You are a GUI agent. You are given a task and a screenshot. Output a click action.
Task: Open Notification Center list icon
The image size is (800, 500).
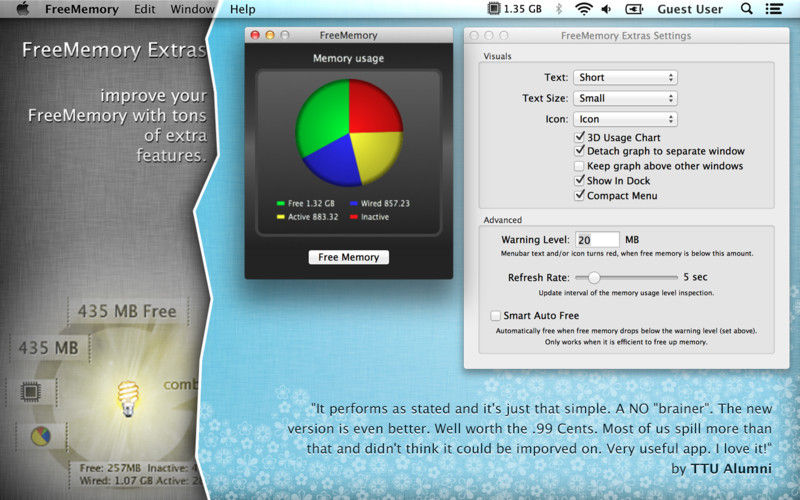coord(774,9)
